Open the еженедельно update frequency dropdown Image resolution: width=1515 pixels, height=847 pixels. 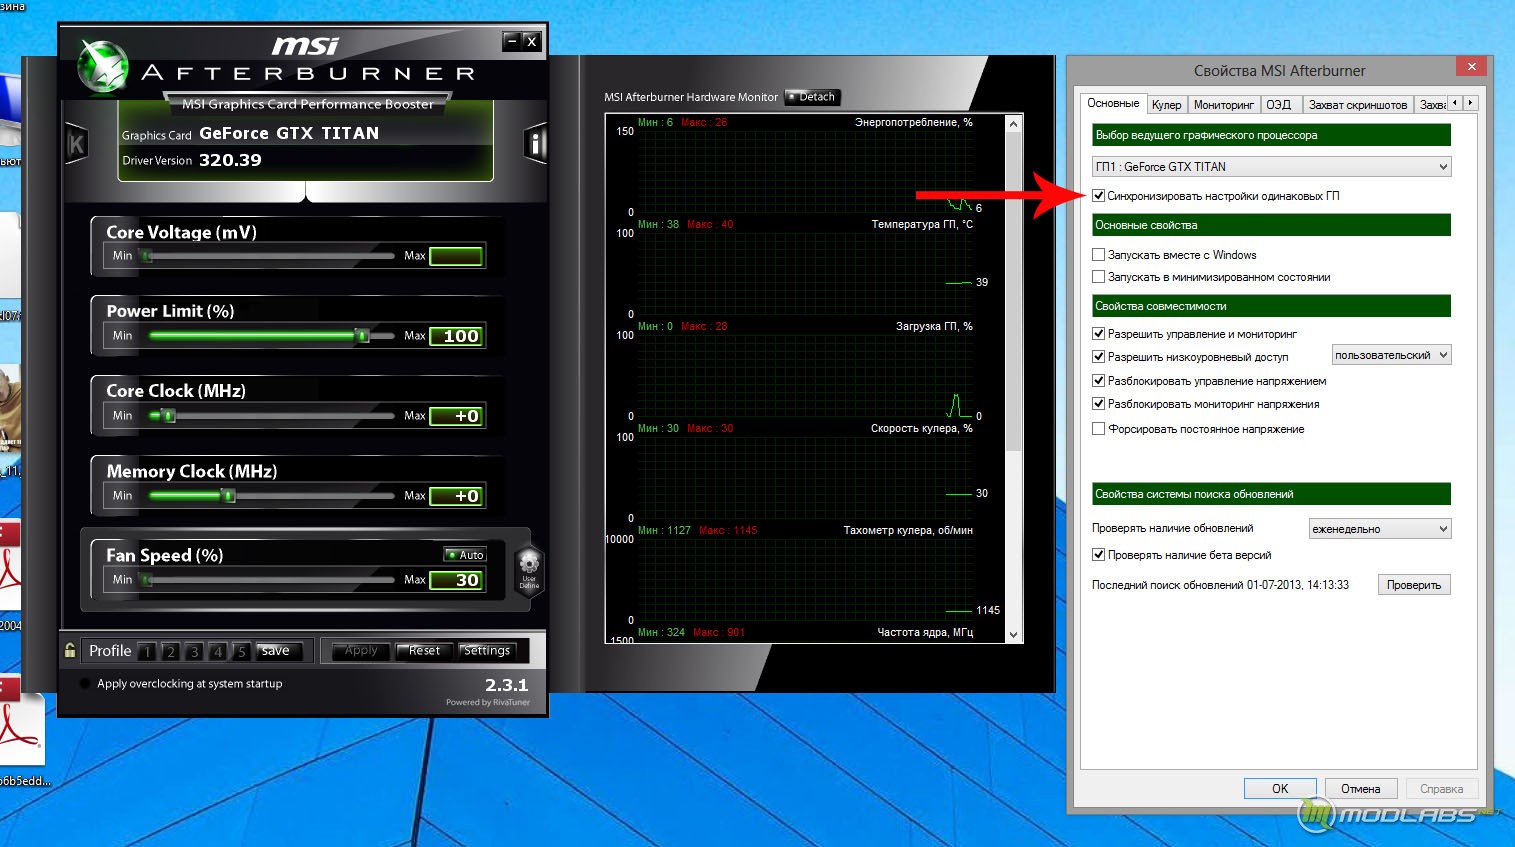click(1380, 529)
